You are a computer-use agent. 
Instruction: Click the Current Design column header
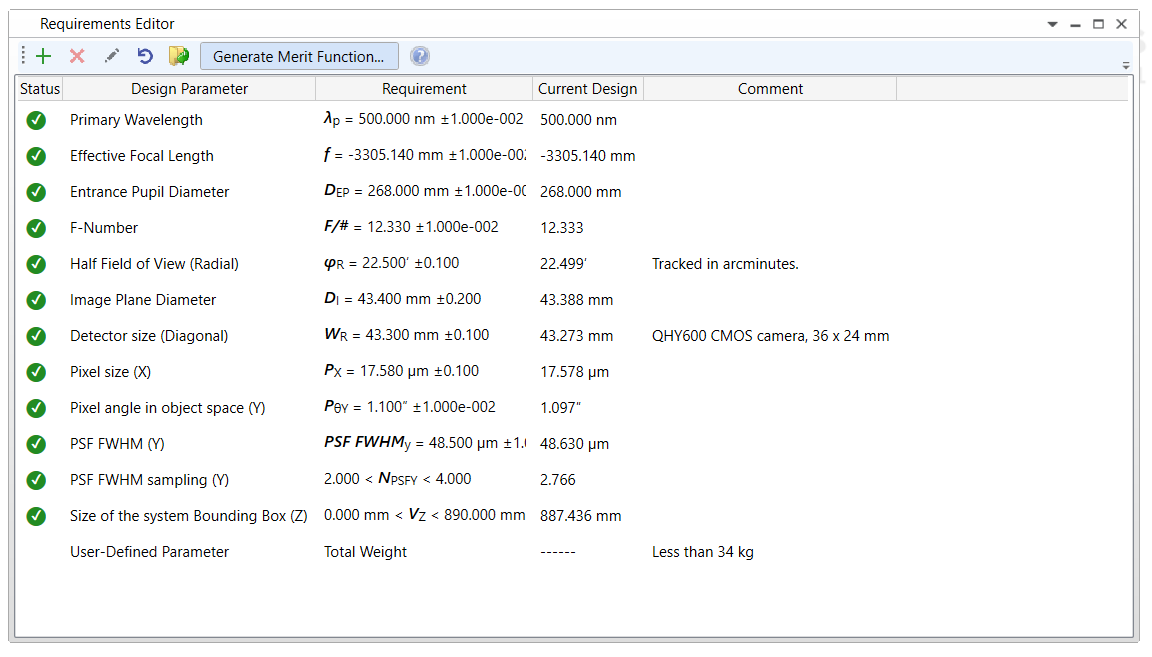(588, 89)
